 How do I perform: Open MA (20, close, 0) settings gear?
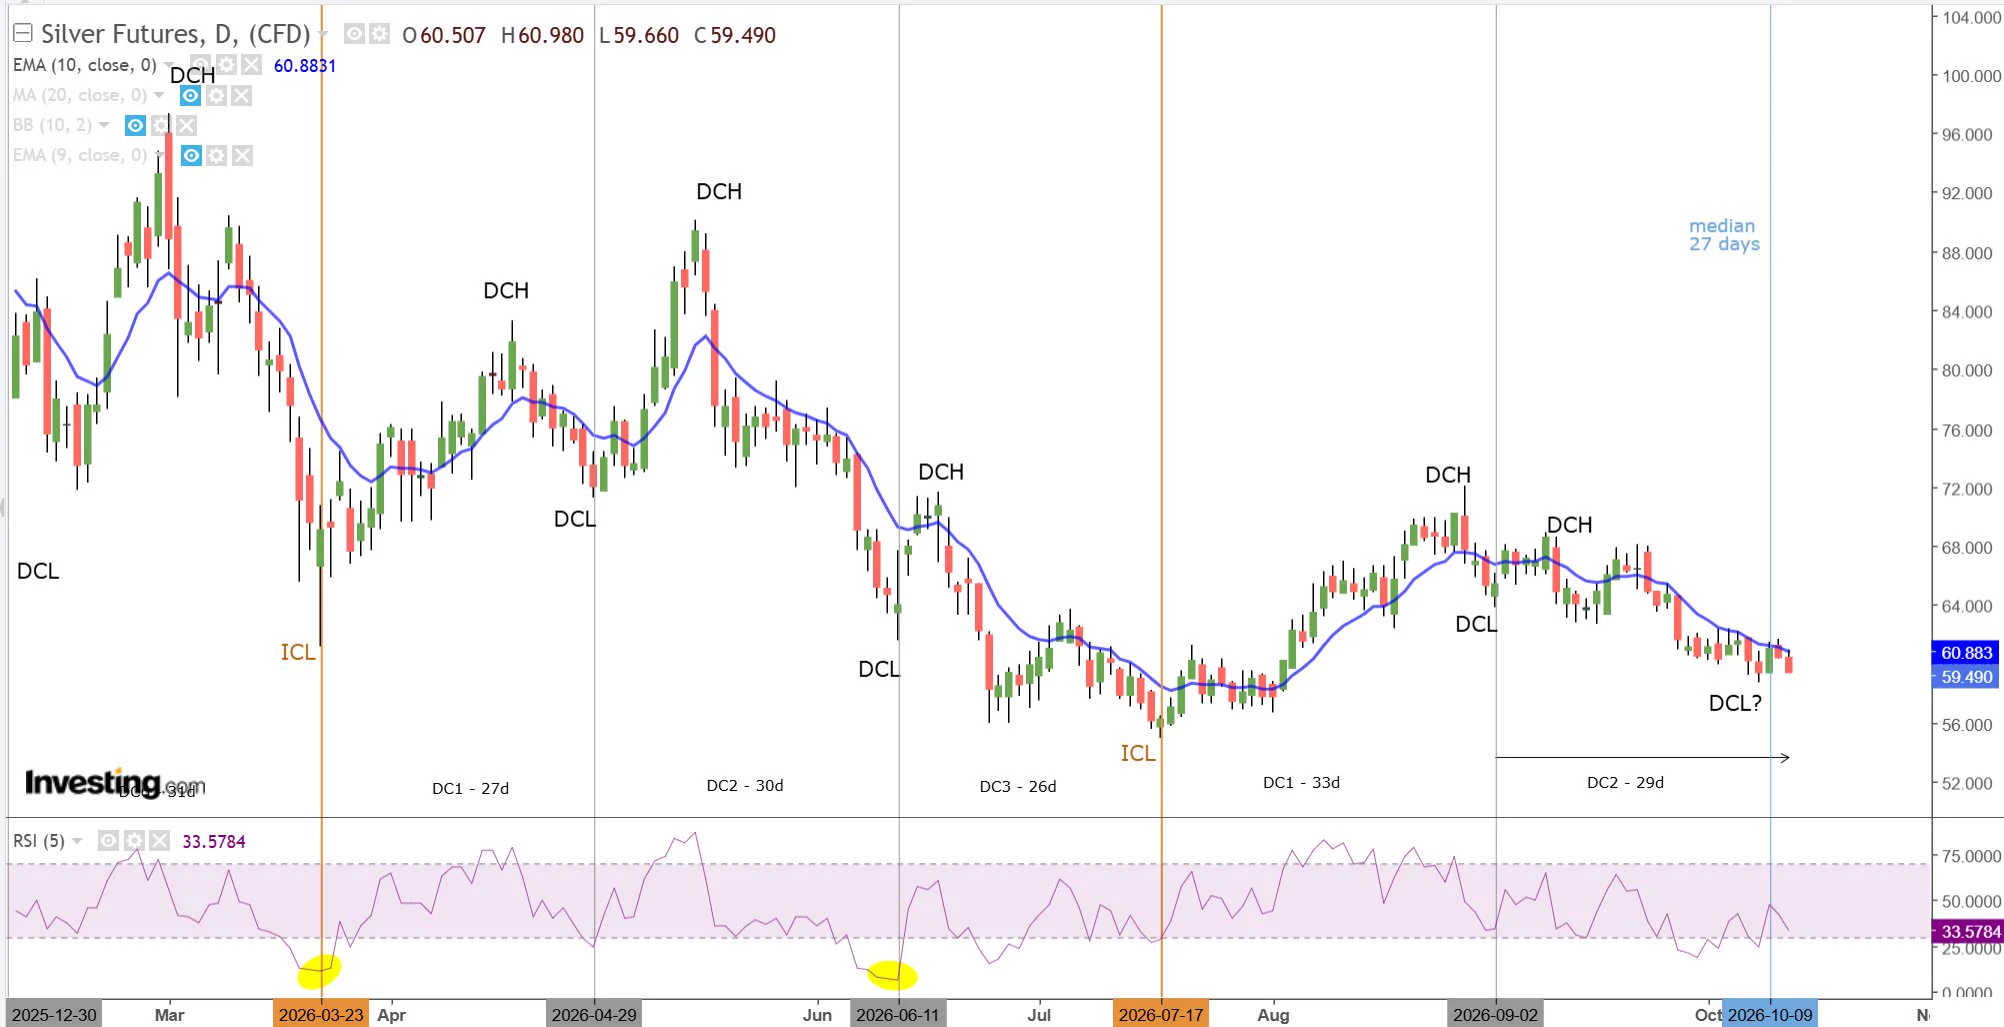(216, 95)
